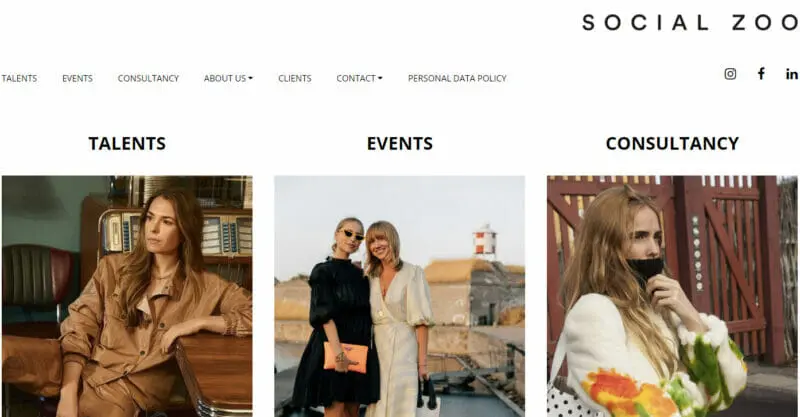Open the Clients navigation link
Screen dimensions: 800x417
294,78
